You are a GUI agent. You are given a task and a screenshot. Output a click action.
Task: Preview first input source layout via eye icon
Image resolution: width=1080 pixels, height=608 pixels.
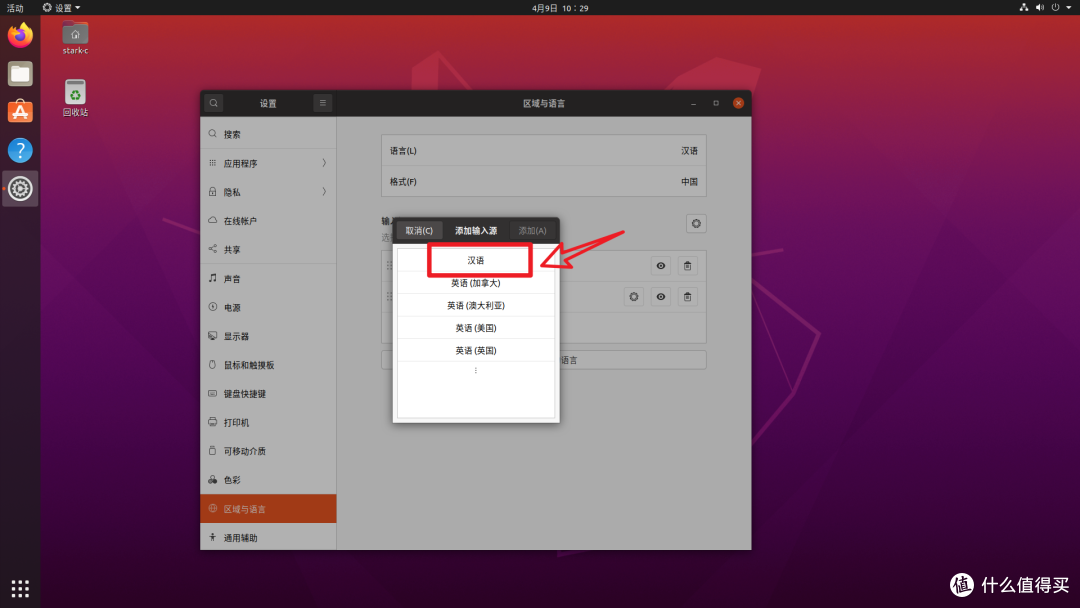point(660,266)
